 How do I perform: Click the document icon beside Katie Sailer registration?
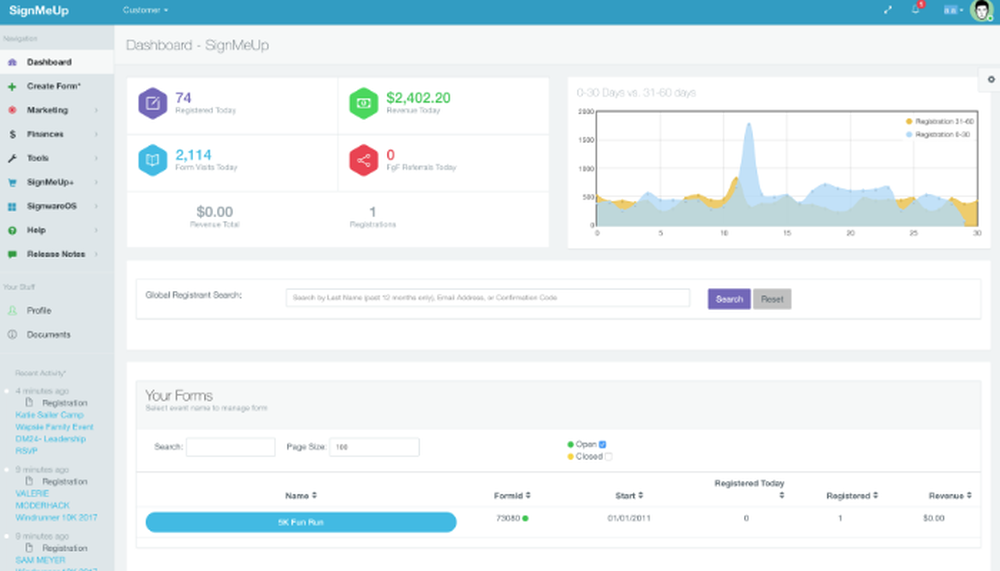click(x=29, y=403)
